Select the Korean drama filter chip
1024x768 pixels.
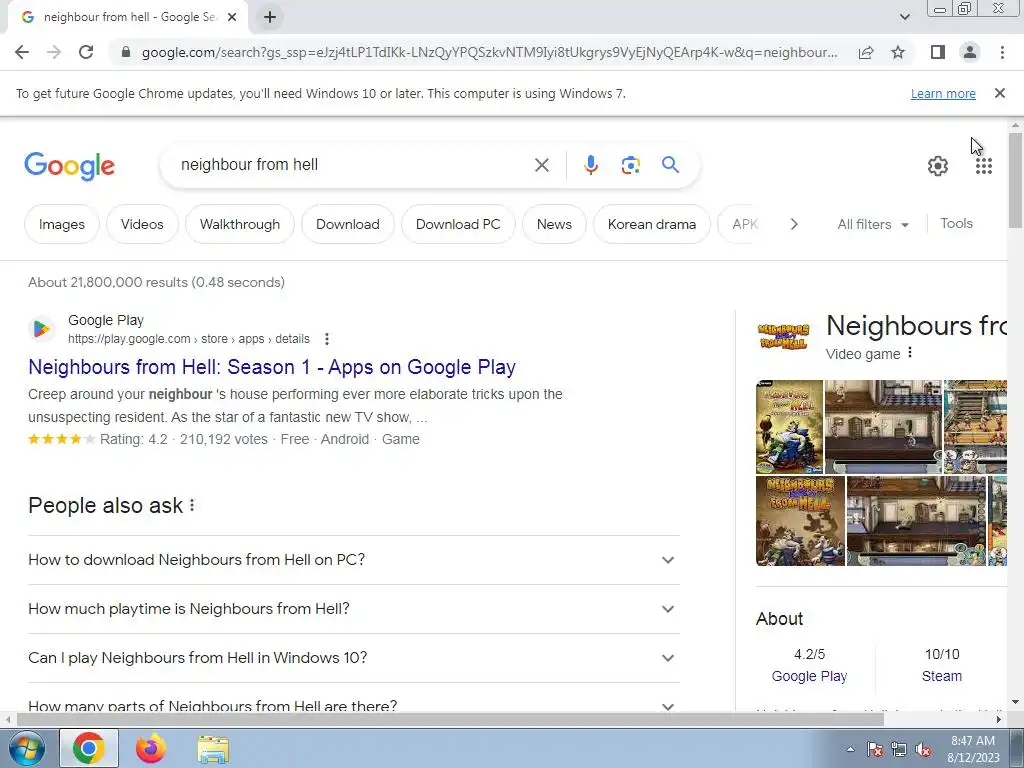(x=652, y=224)
